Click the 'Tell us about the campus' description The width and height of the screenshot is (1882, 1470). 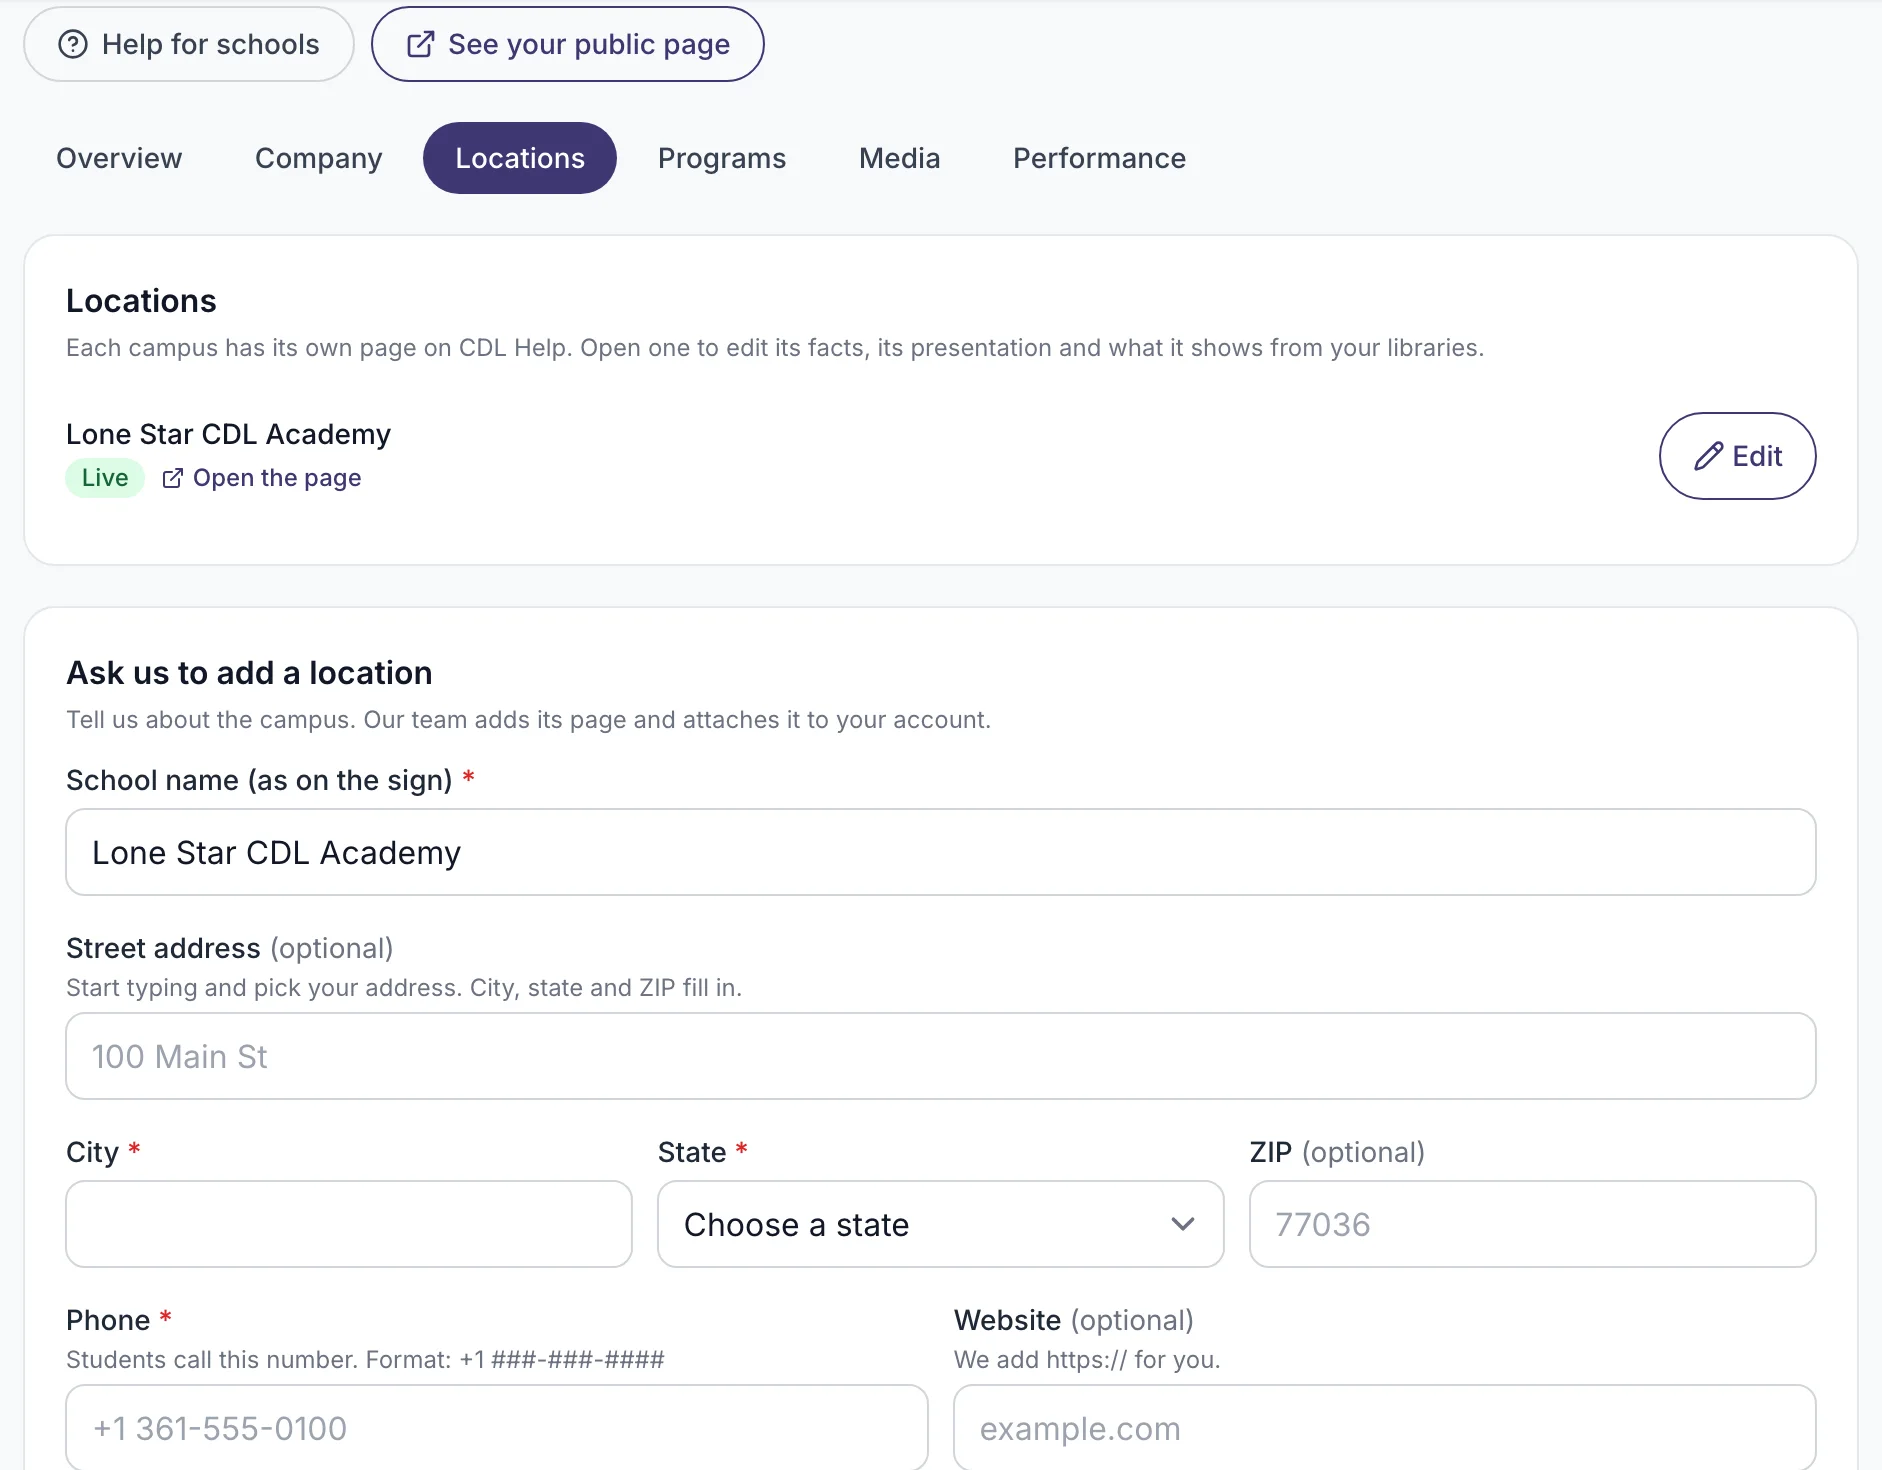pyautogui.click(x=528, y=720)
